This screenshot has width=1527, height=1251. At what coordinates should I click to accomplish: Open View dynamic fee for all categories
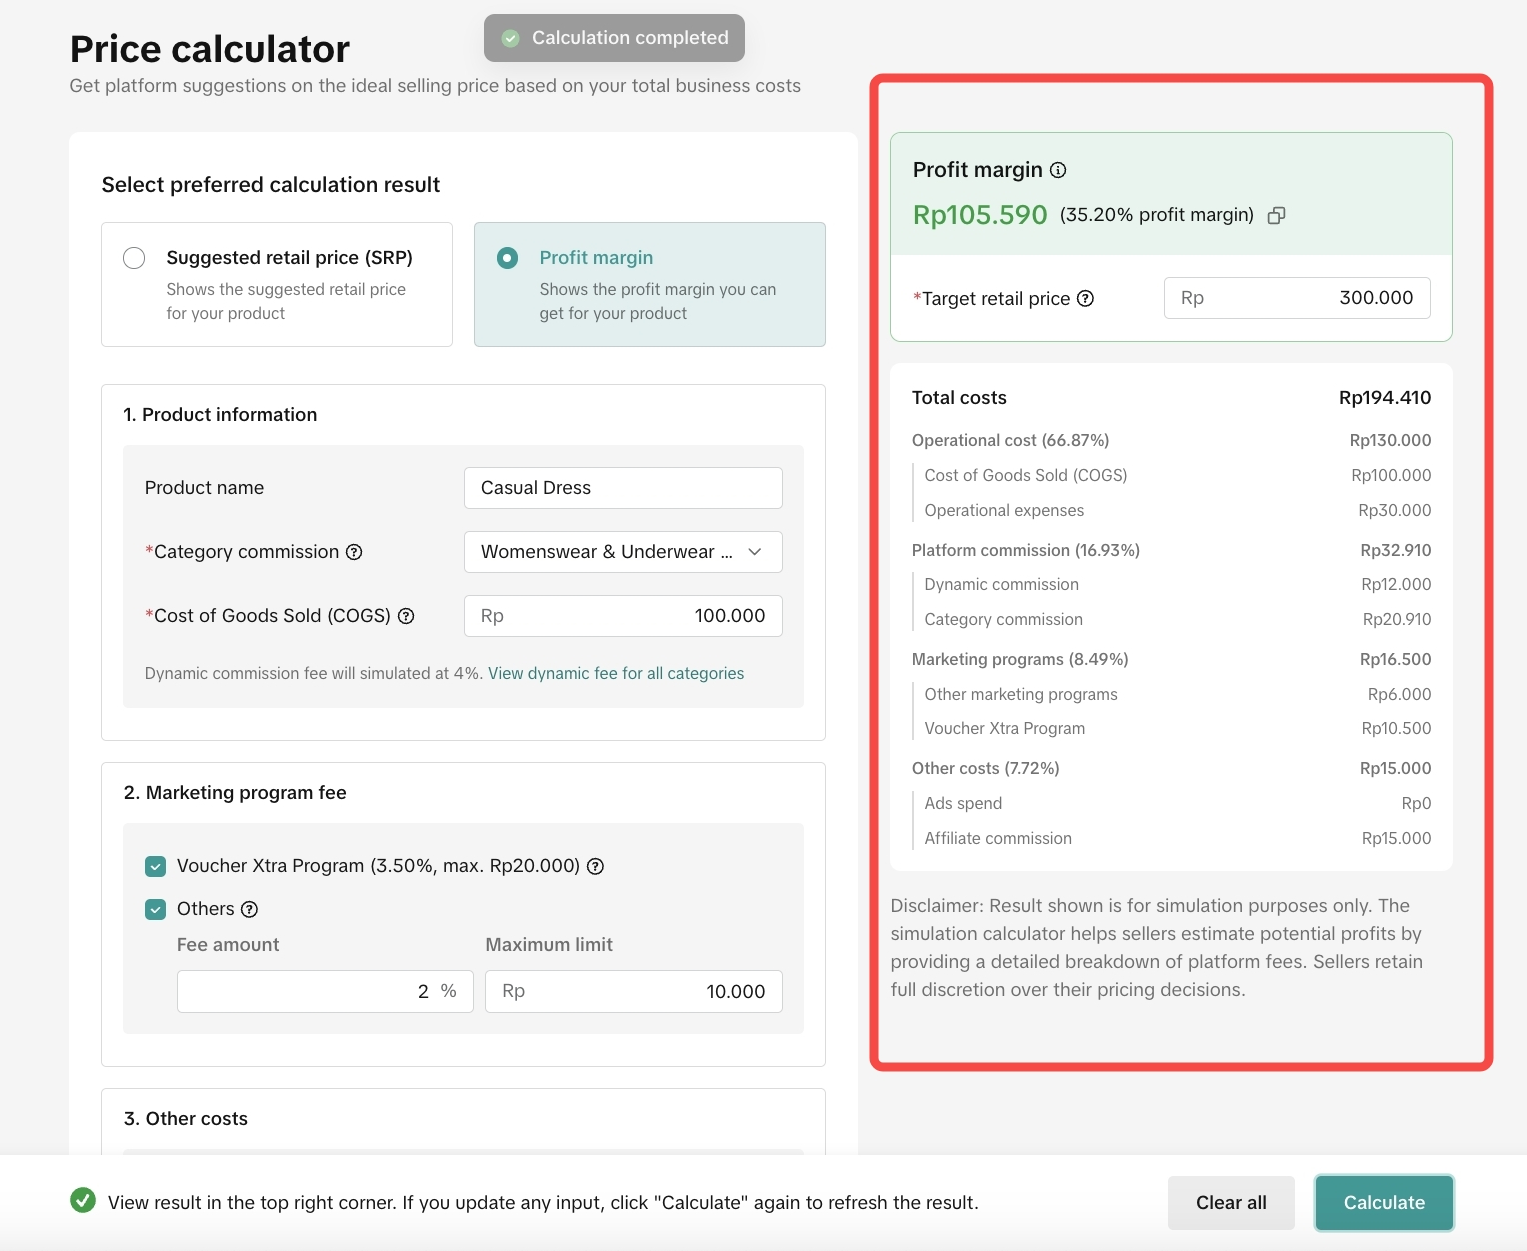pyautogui.click(x=615, y=673)
